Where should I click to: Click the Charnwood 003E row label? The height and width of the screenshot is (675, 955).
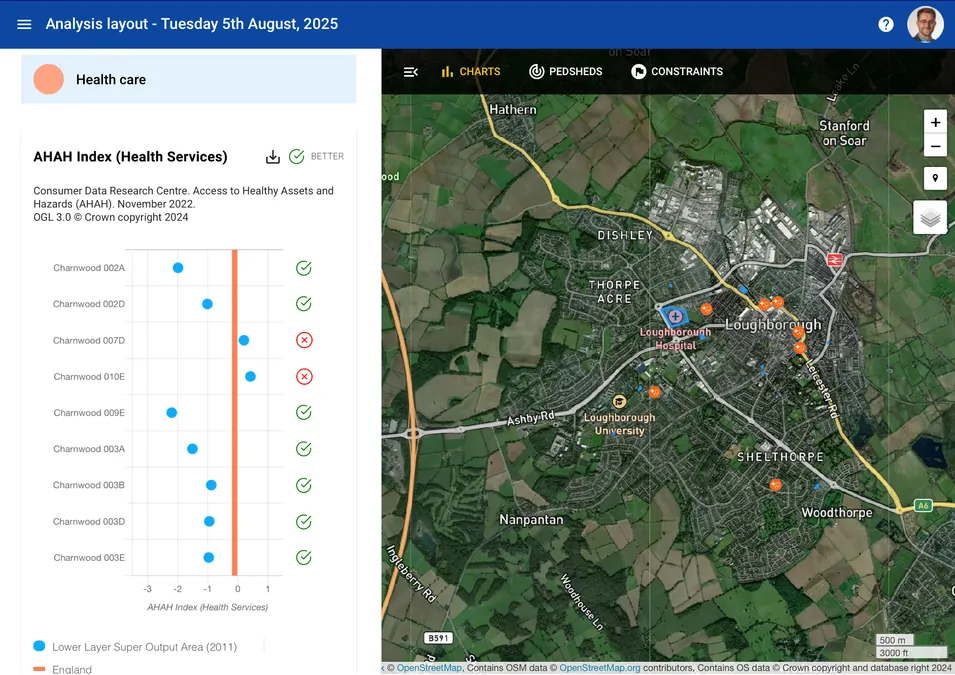click(x=89, y=557)
